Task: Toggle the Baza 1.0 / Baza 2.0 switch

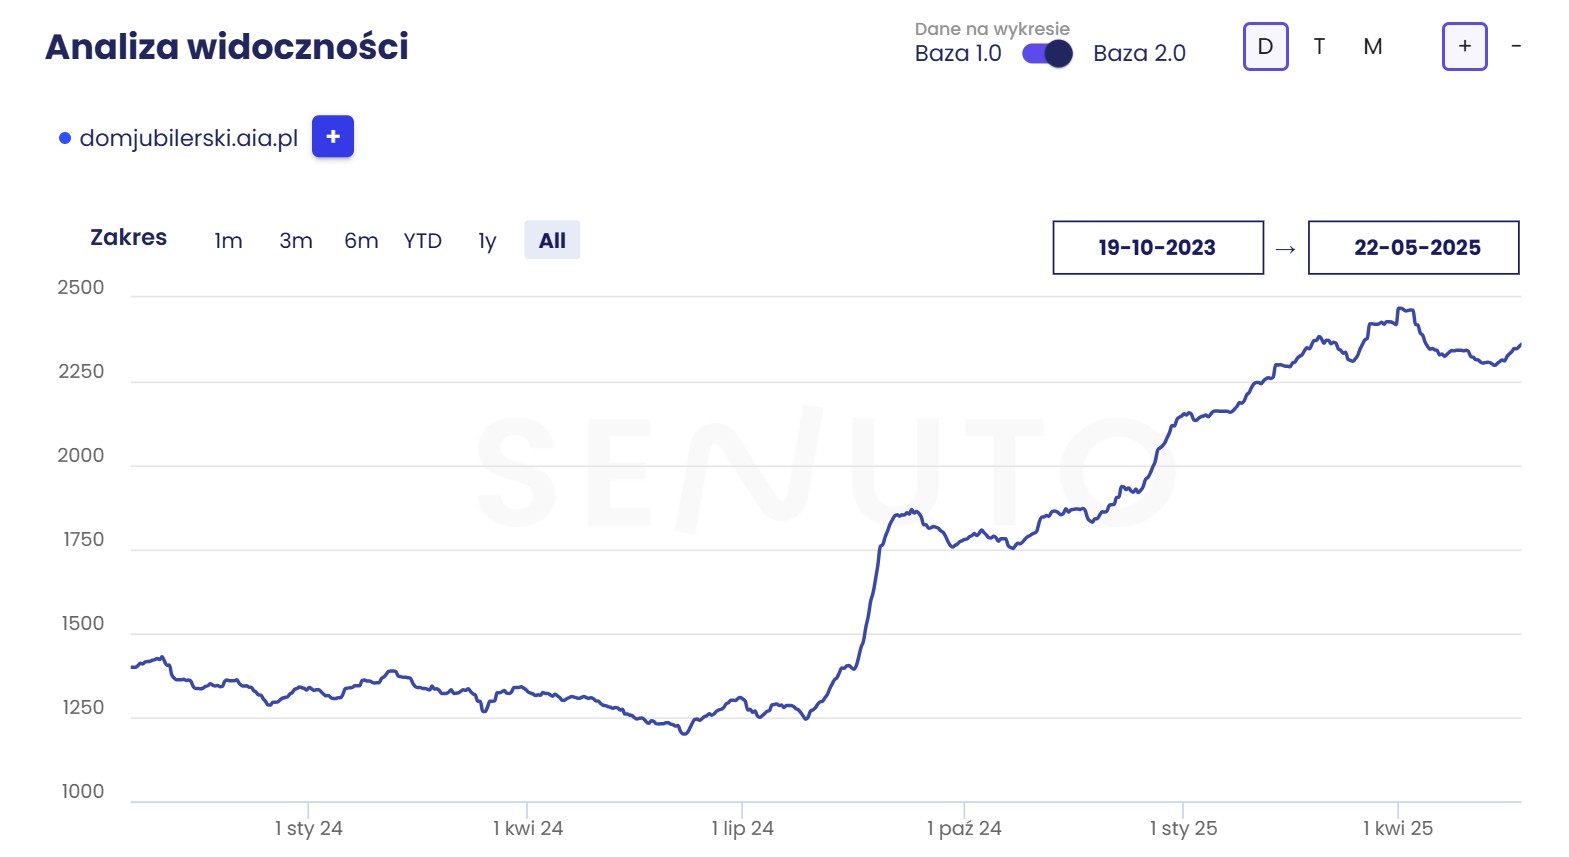Action: click(x=1047, y=54)
